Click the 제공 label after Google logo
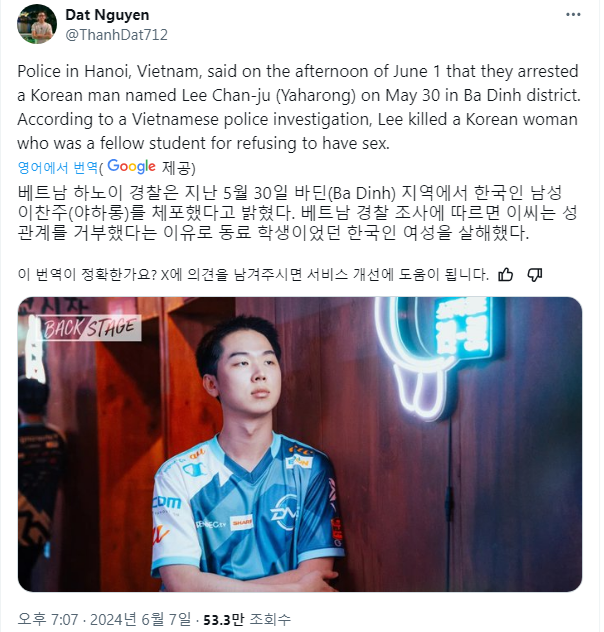The height and width of the screenshot is (632, 604). pos(178,167)
